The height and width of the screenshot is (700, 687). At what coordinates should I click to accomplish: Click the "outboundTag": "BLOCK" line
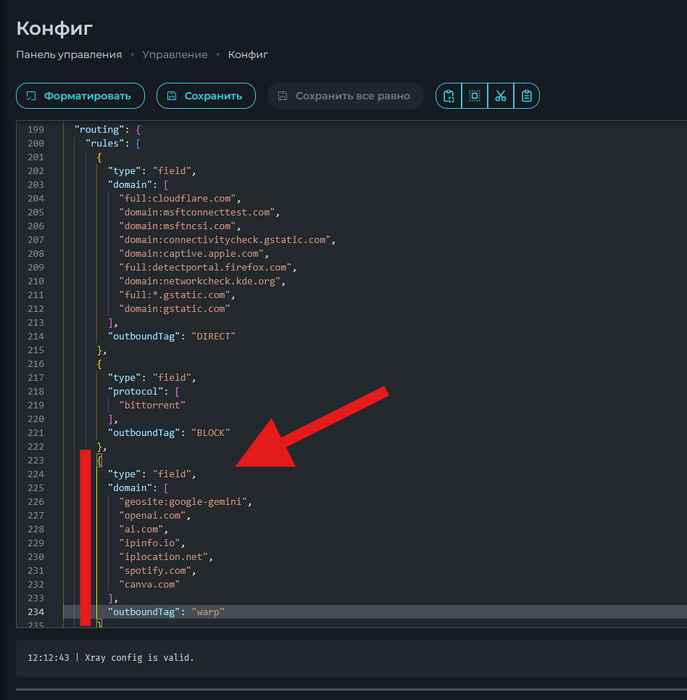(x=168, y=432)
